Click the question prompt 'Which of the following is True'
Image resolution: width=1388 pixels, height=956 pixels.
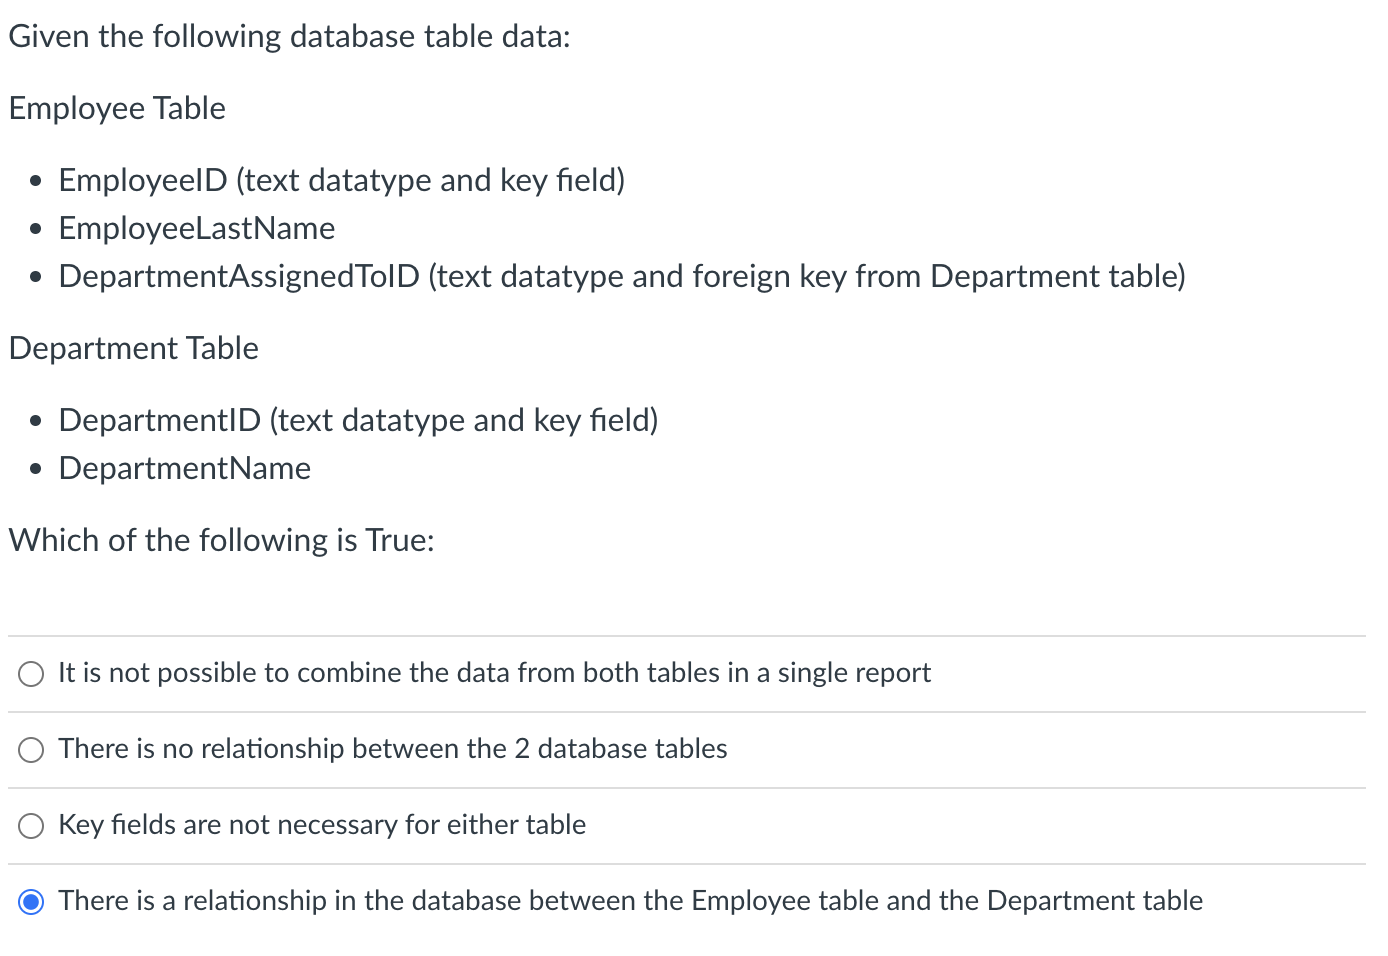[221, 541]
